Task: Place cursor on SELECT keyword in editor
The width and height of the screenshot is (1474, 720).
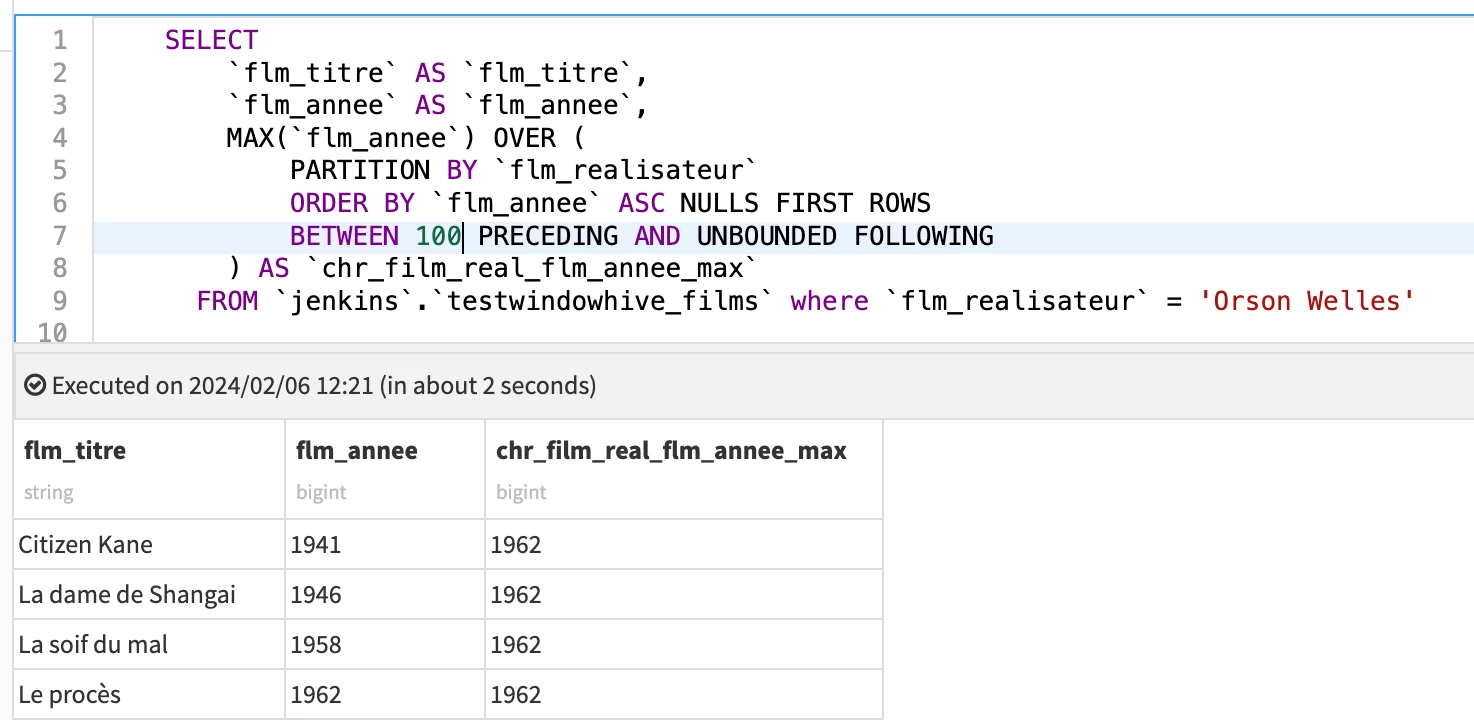Action: (212, 40)
